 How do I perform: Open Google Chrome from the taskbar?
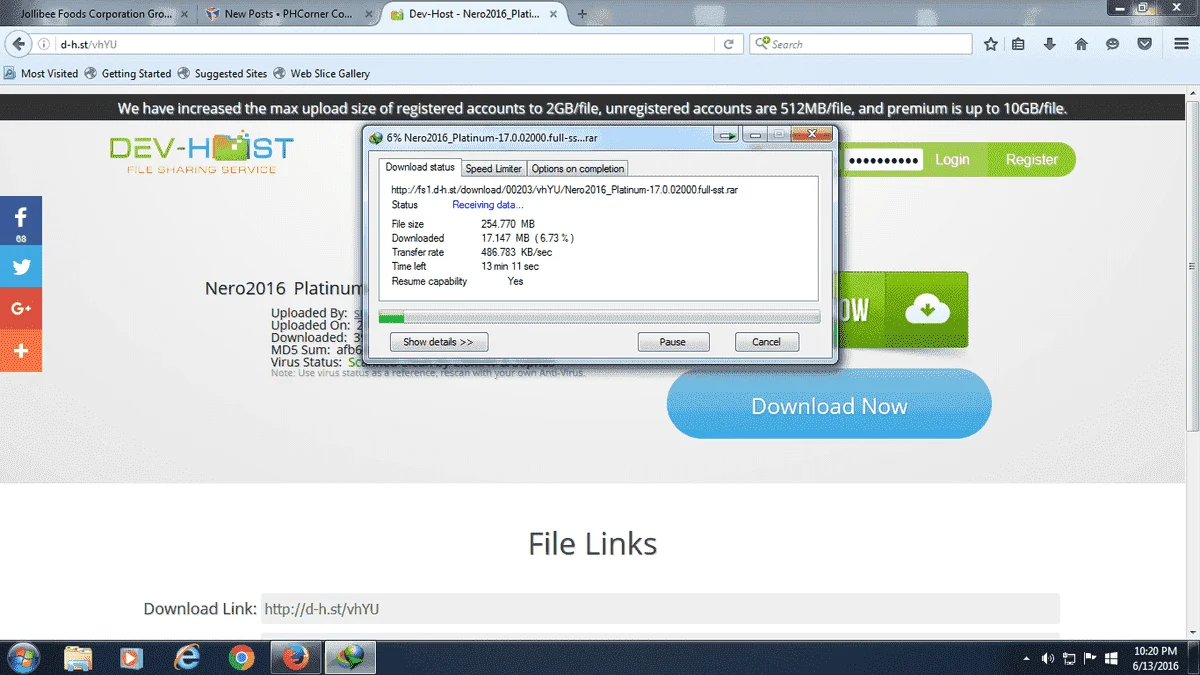coord(240,657)
